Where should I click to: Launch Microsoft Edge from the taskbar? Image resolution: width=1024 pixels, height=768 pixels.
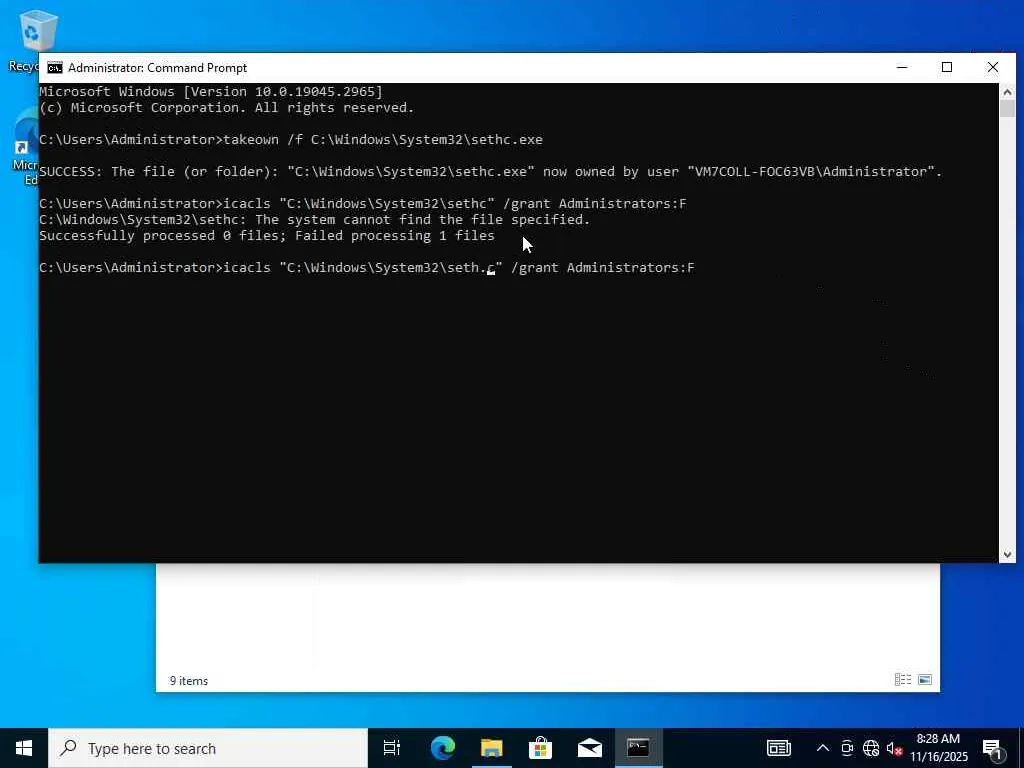443,748
